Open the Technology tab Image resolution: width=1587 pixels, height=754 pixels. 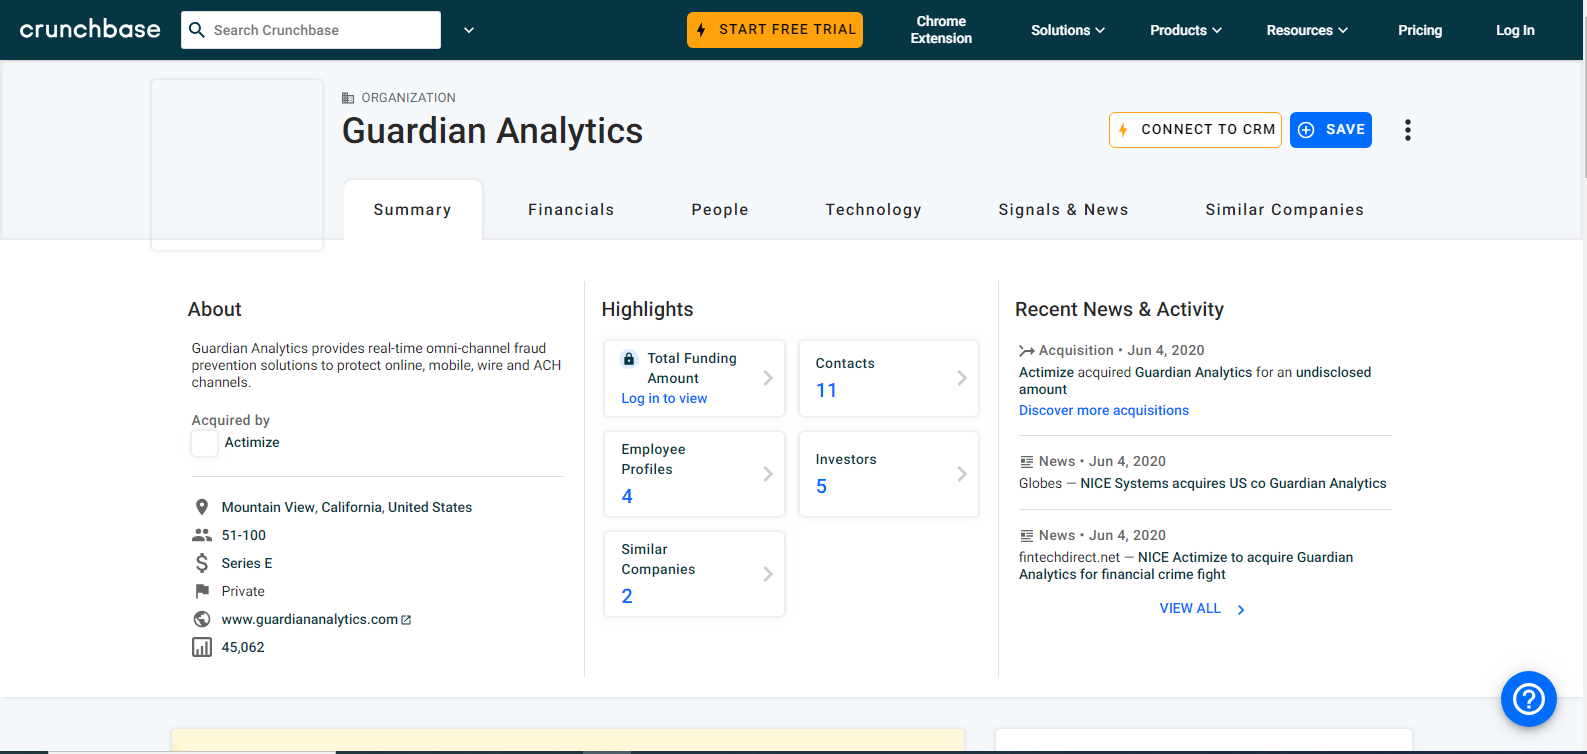click(x=873, y=210)
